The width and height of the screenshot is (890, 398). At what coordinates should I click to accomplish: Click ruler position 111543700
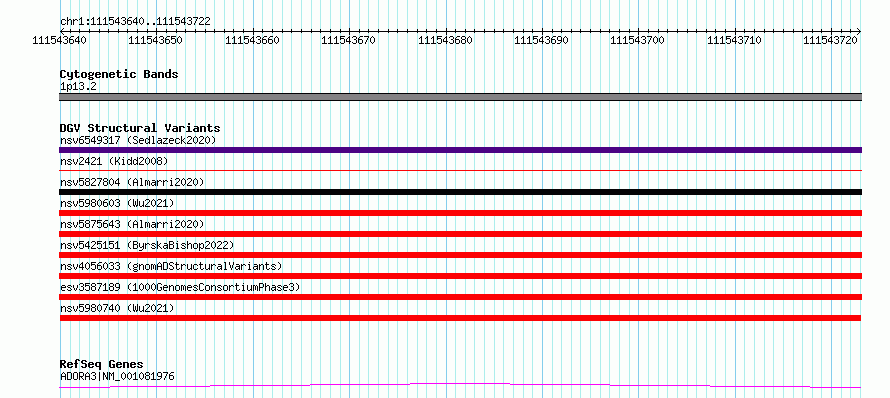[638, 40]
